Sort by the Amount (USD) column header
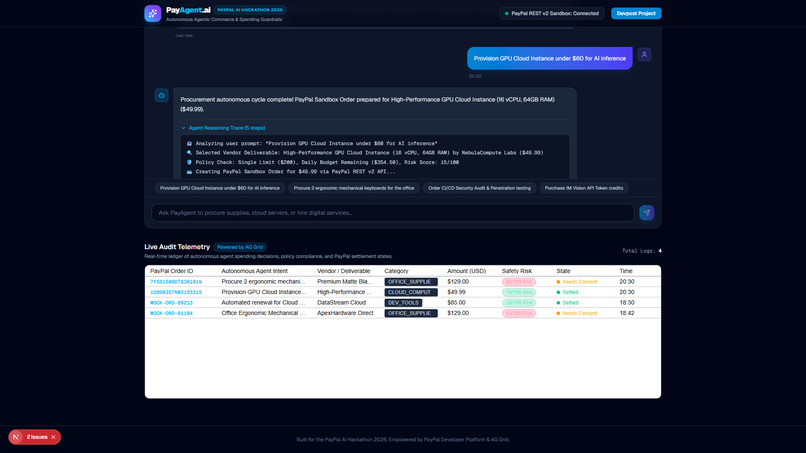The image size is (806, 453). (466, 271)
